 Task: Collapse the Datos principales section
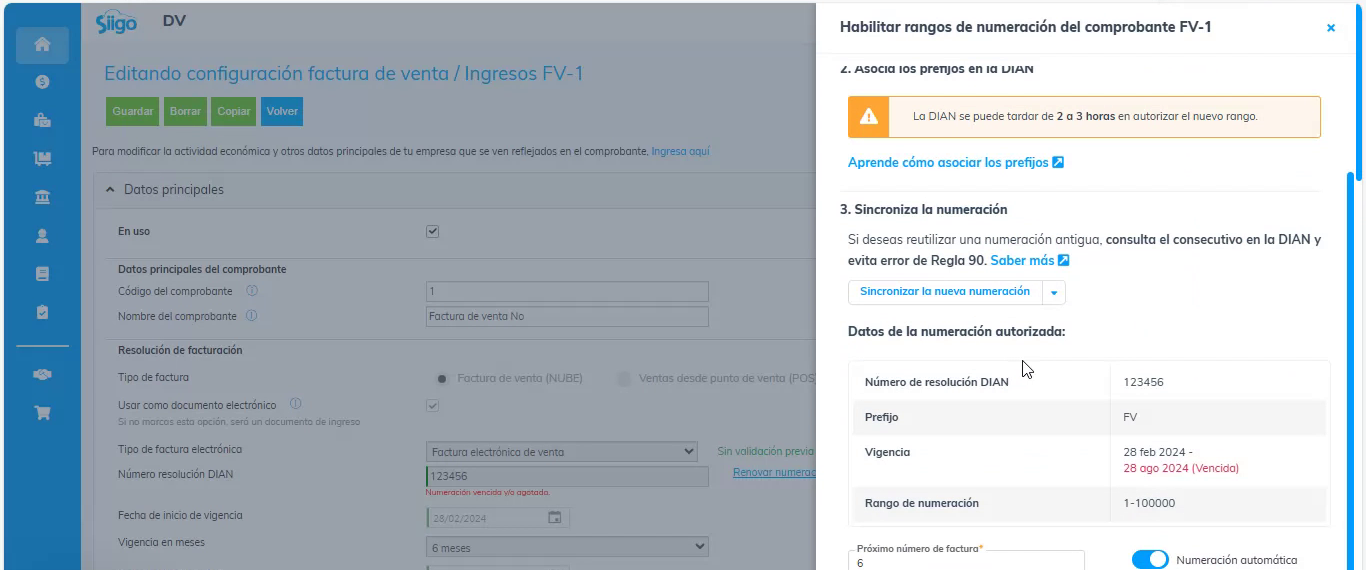point(110,189)
